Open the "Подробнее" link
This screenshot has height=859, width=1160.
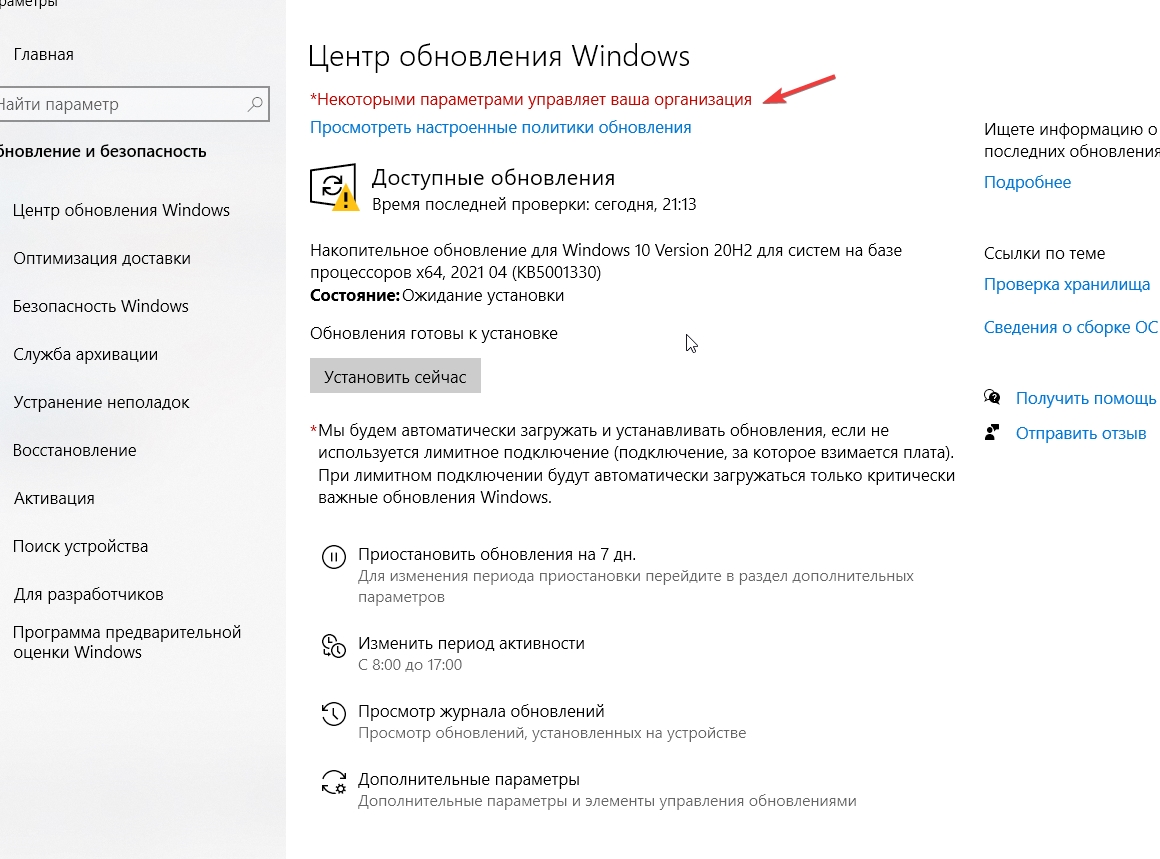coord(1027,183)
